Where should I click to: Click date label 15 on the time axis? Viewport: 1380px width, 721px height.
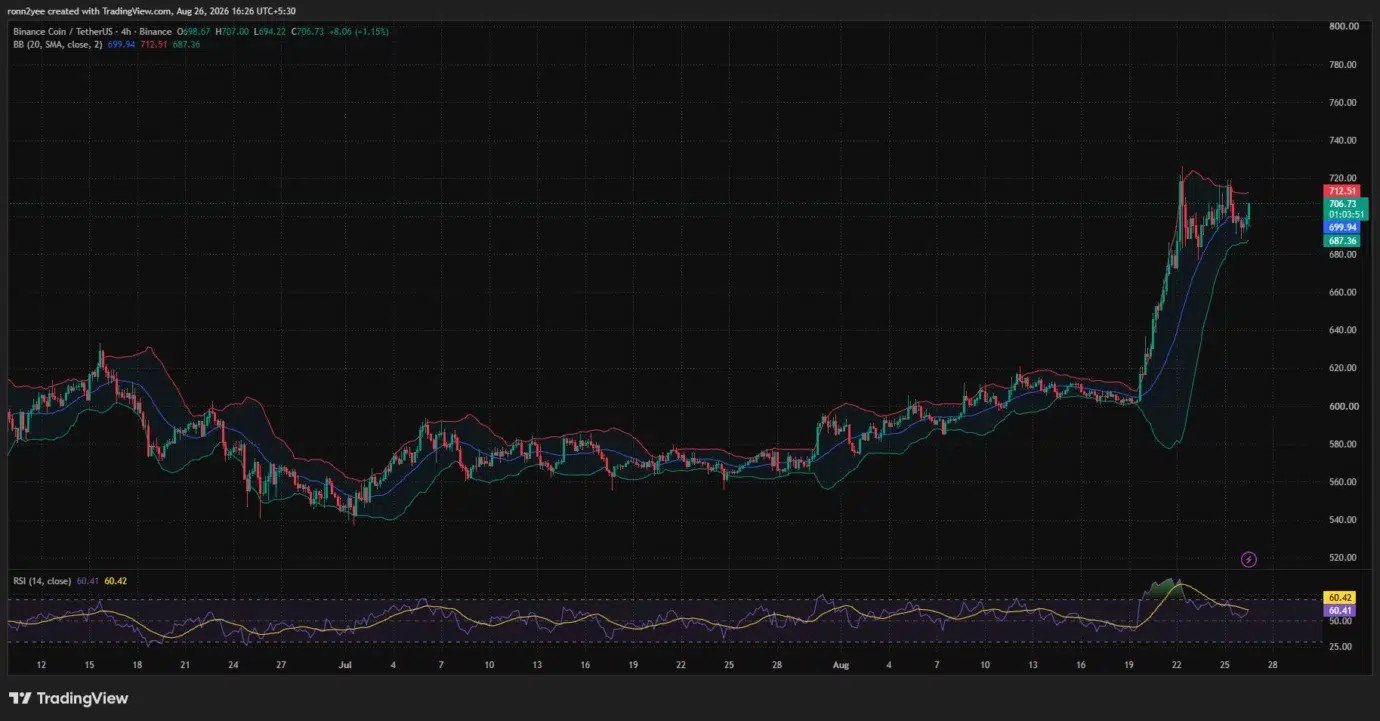click(x=89, y=664)
